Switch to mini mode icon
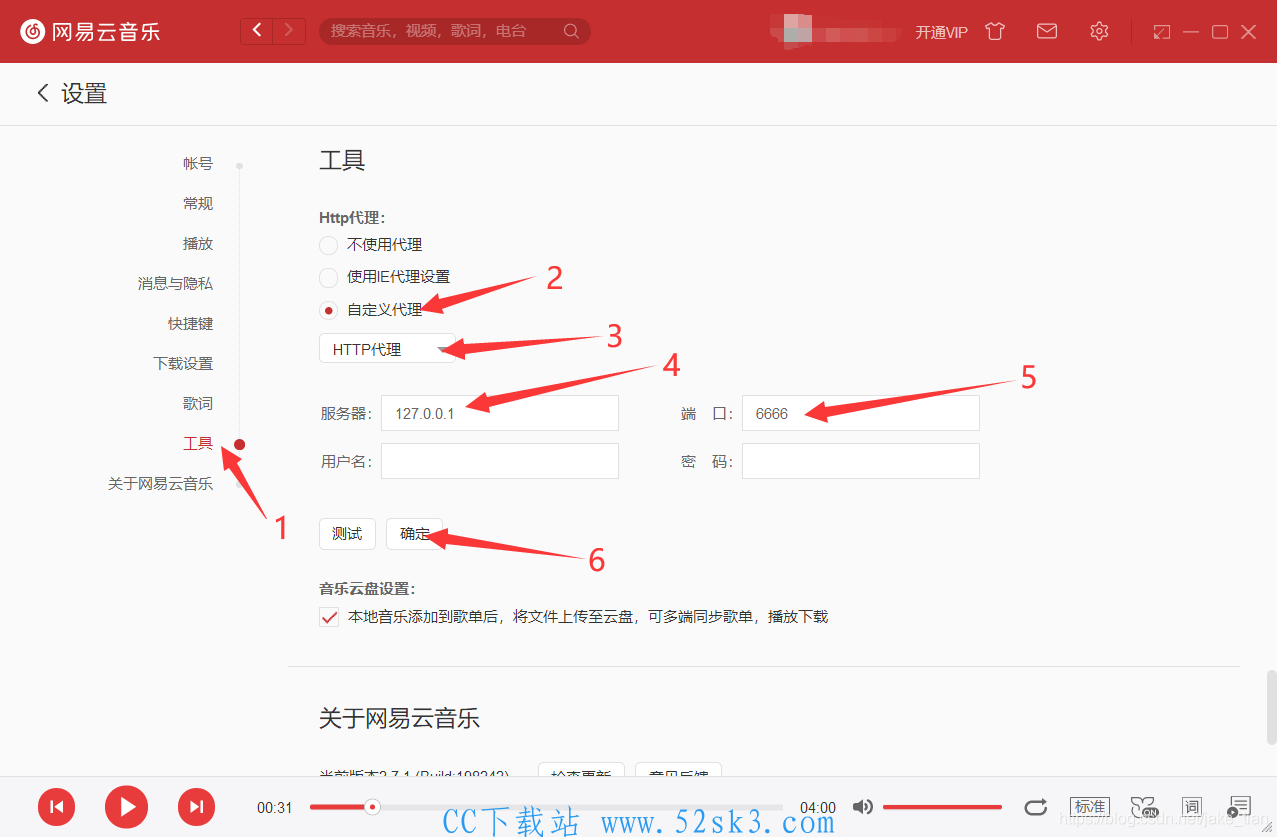This screenshot has height=837, width=1277. click(1161, 32)
